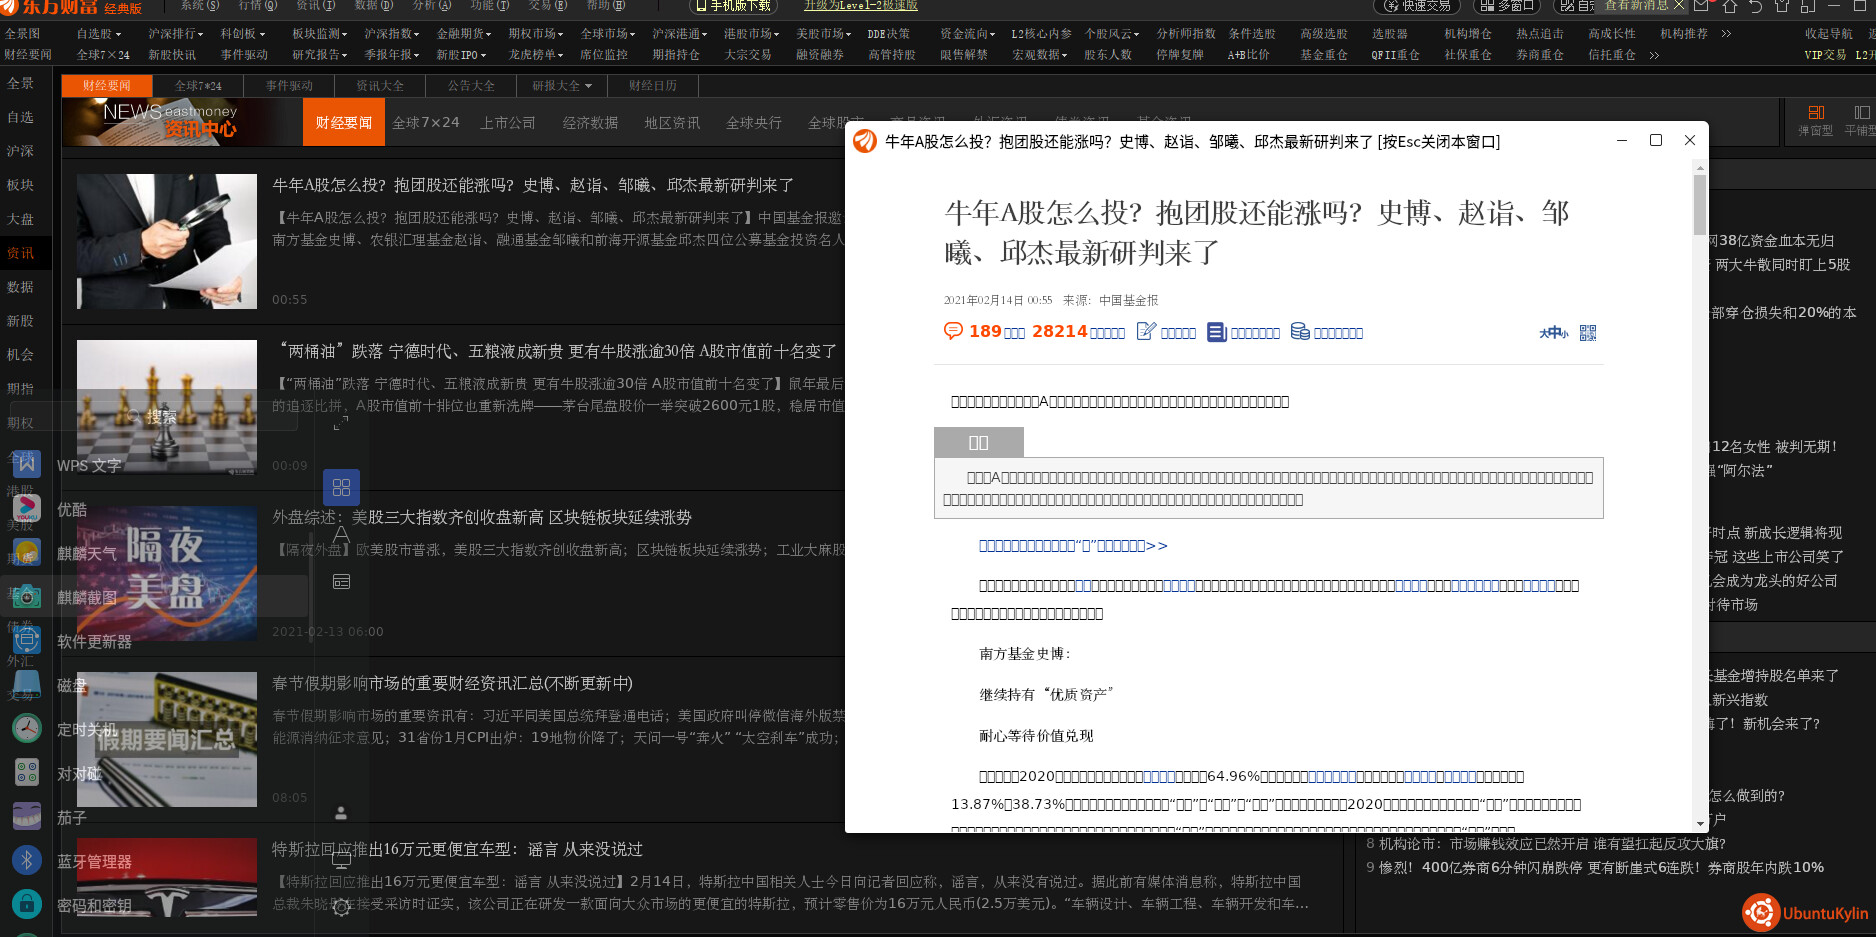Image resolution: width=1876 pixels, height=937 pixels.
Task: Click the article popup vertical scrollbar
Action: [x=1700, y=204]
